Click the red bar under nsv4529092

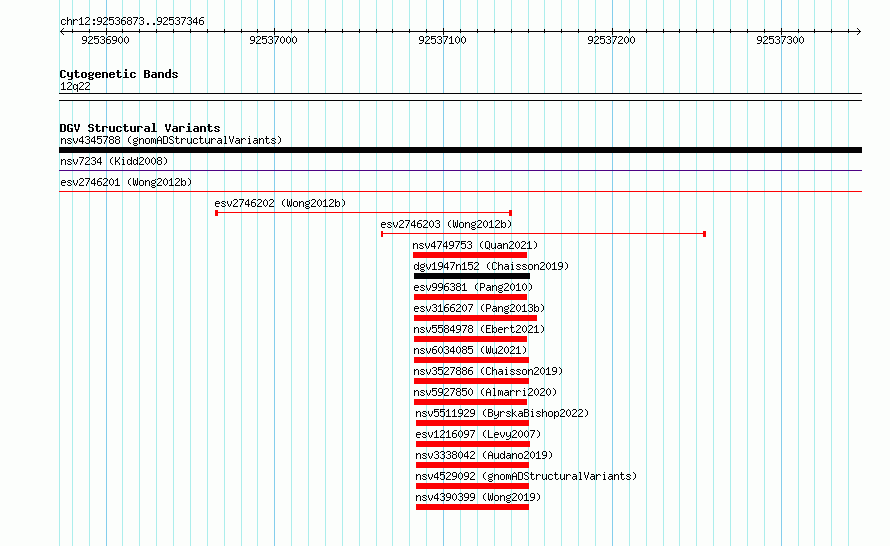tap(472, 486)
